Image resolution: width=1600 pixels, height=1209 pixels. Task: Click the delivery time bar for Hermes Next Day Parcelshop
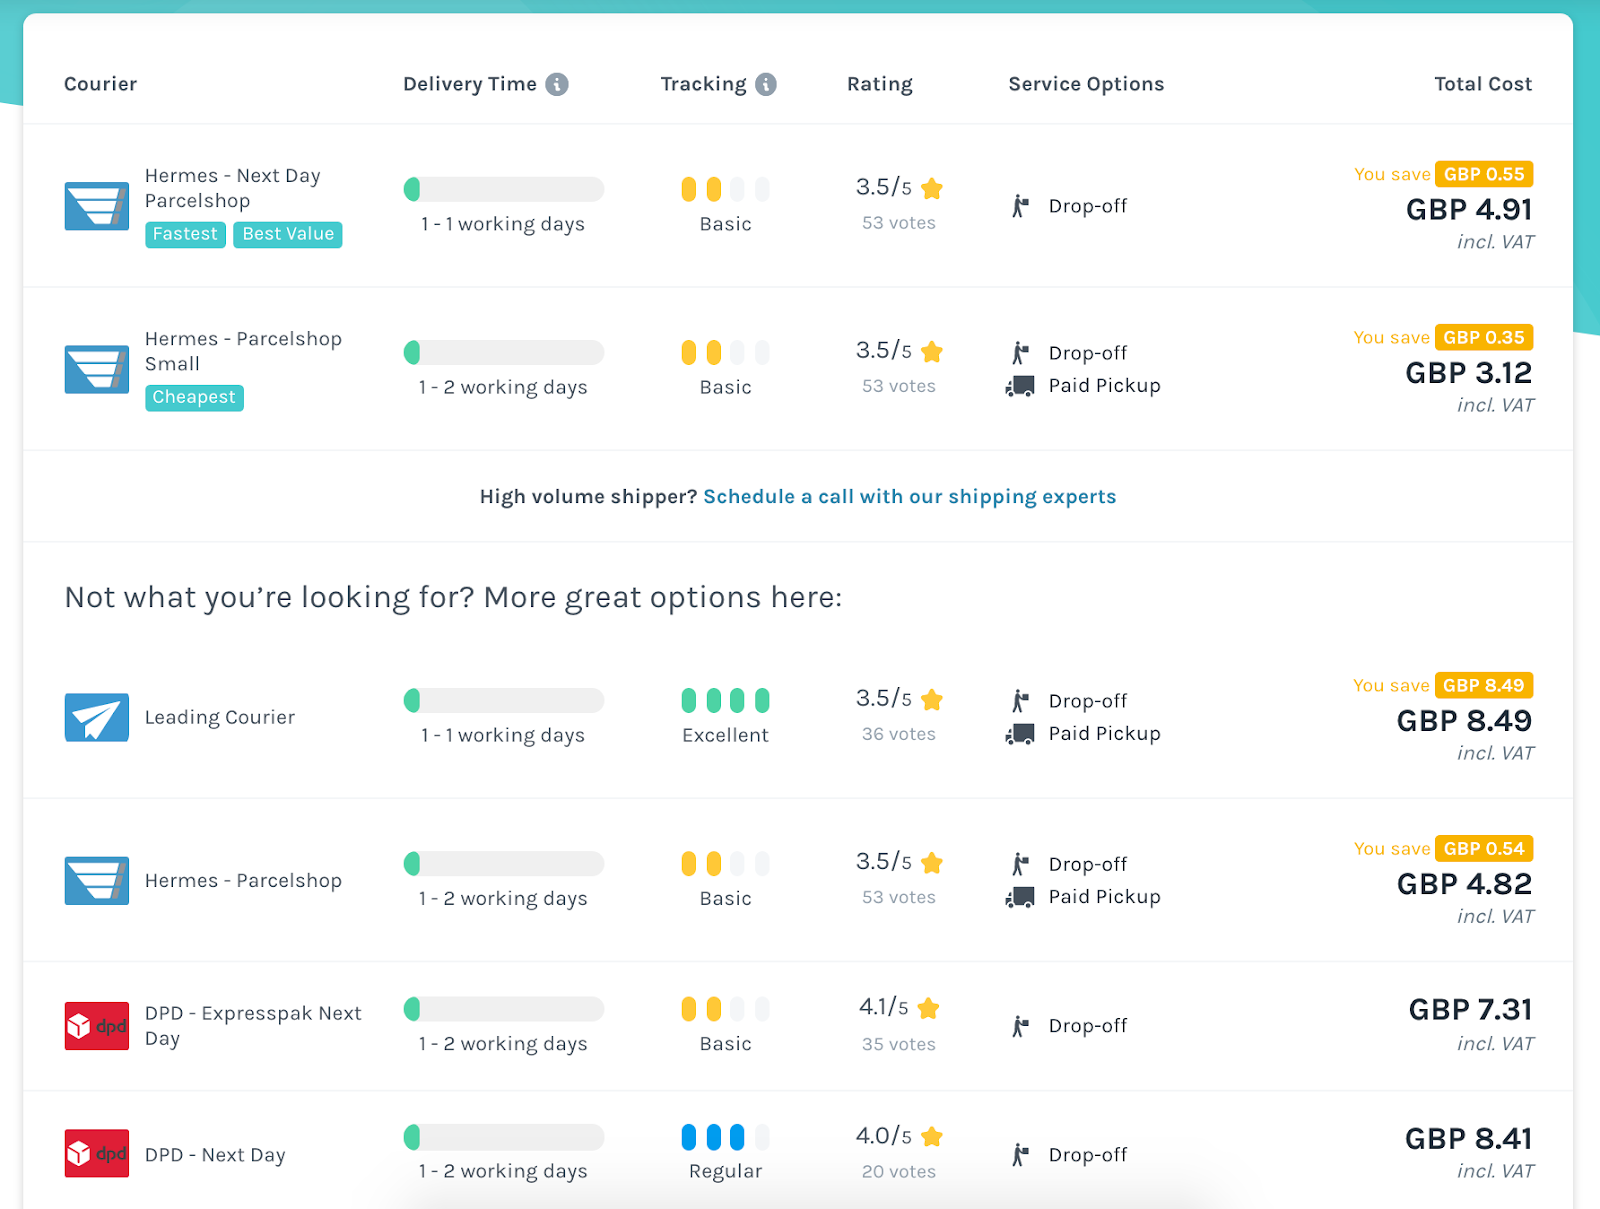pos(504,189)
